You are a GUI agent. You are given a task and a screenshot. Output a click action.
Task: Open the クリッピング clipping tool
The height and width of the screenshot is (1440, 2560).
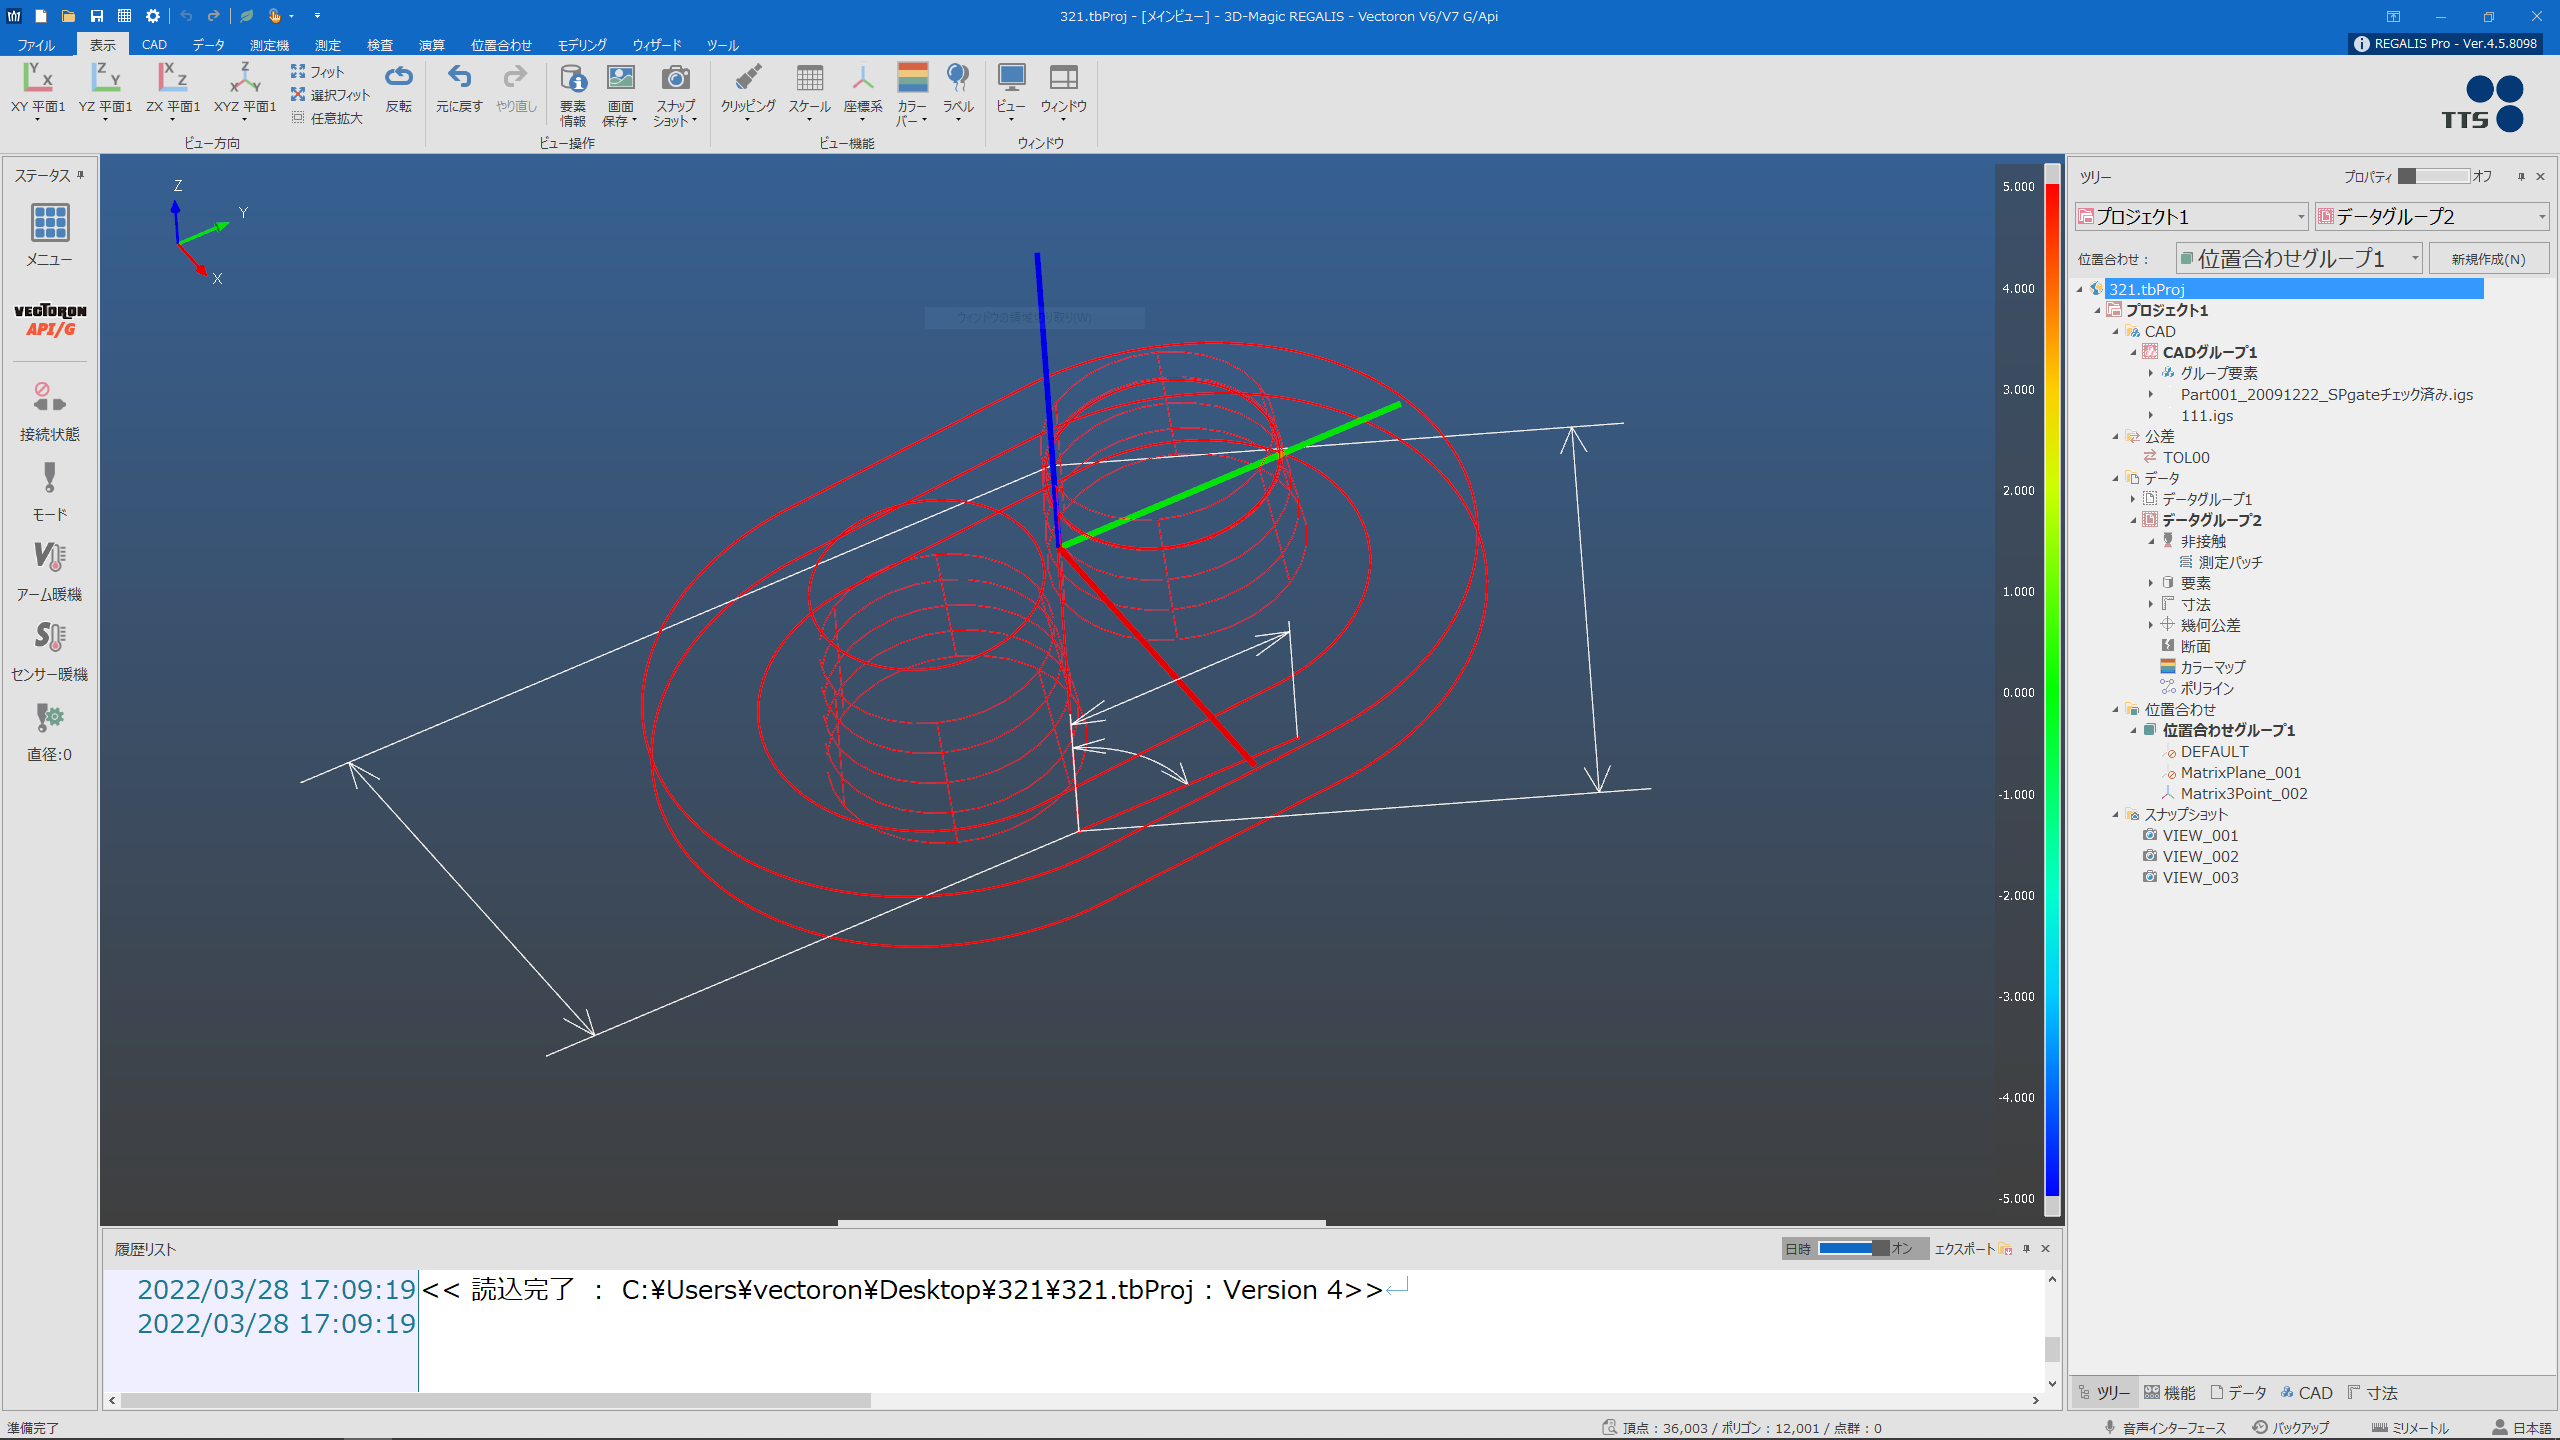[748, 93]
